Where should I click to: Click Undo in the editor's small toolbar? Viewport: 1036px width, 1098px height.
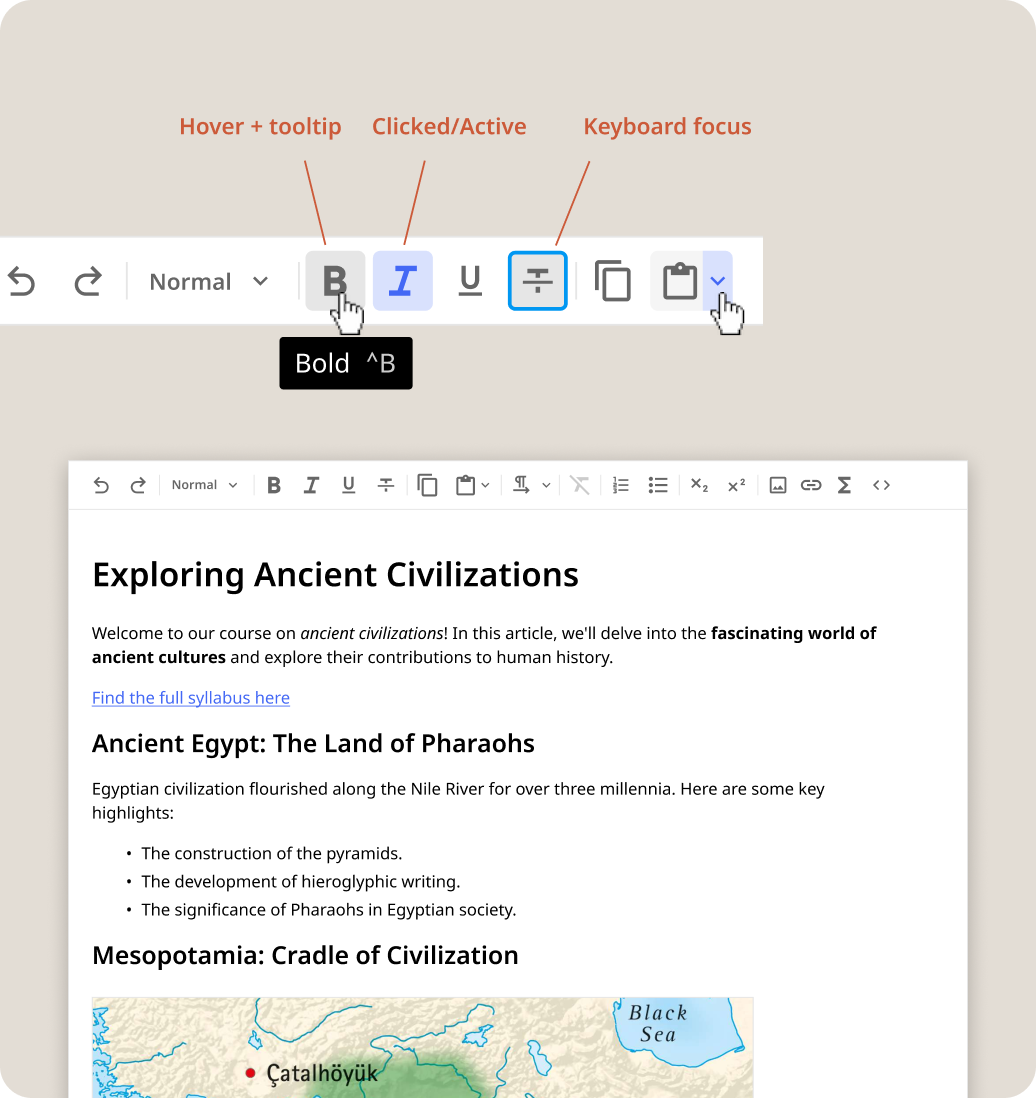[x=101, y=485]
